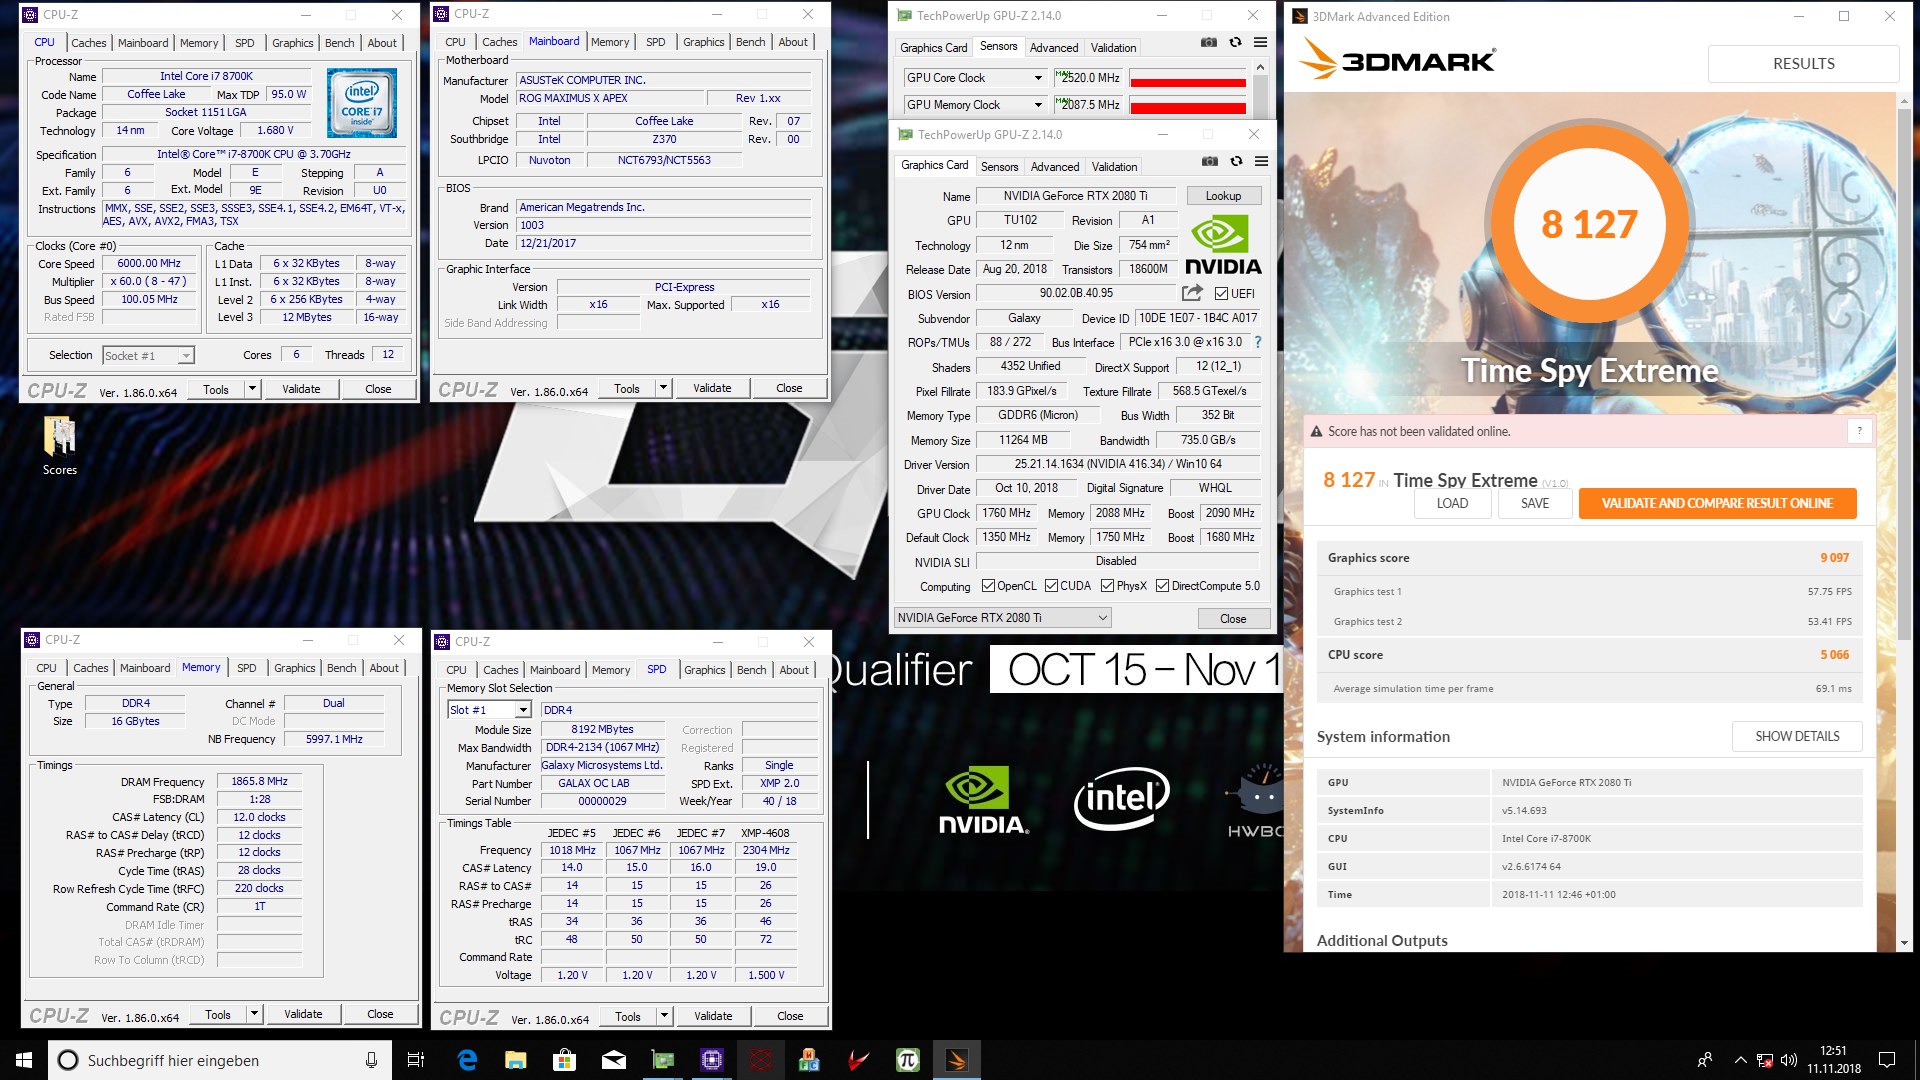Viewport: 1920px width, 1080px height.
Task: Open File Explorer from the taskbar
Action: [515, 1060]
